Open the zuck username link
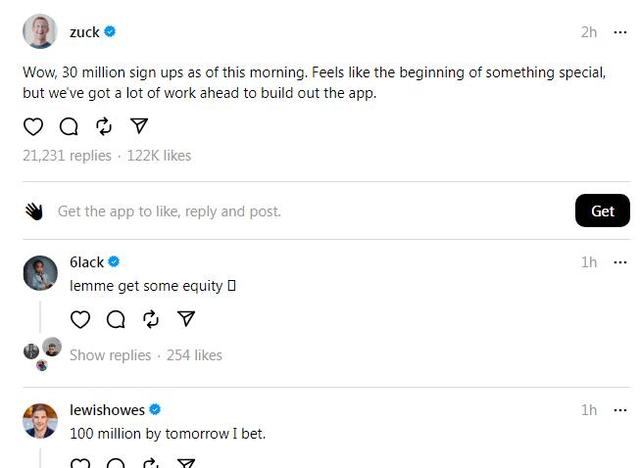This screenshot has height=468, width=640. click(x=84, y=32)
